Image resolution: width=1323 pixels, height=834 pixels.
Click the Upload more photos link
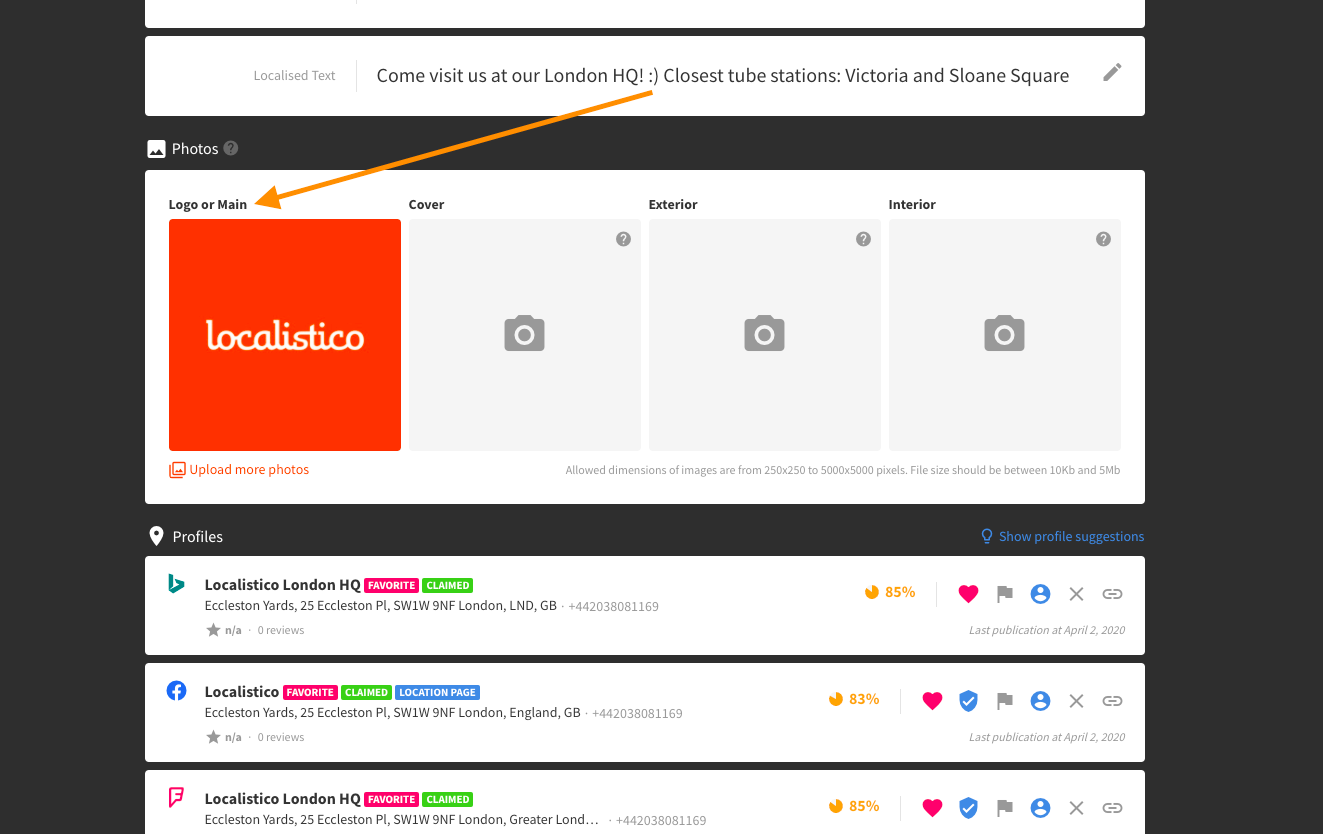click(x=239, y=470)
